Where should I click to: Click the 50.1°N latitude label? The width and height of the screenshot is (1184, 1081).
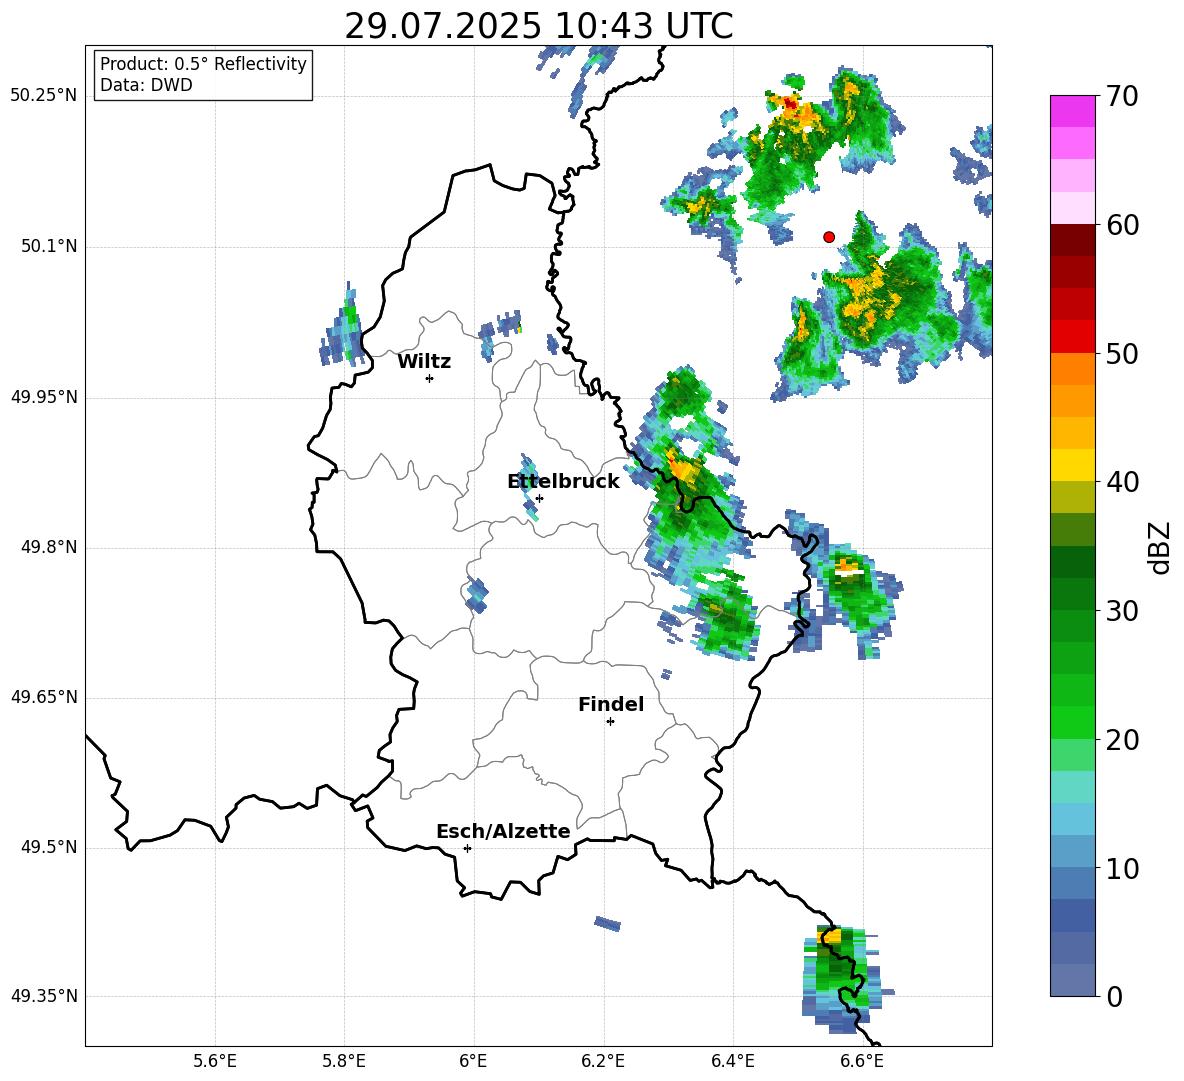(x=48, y=247)
